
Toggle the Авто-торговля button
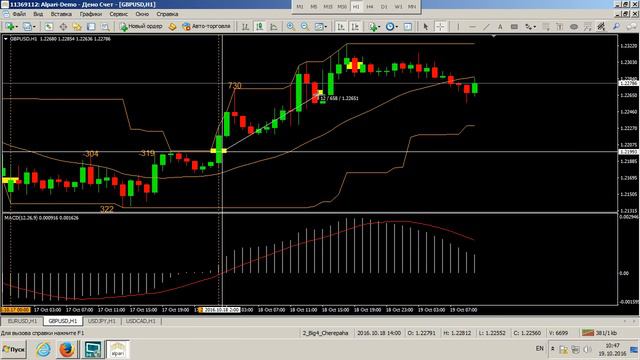coord(206,27)
